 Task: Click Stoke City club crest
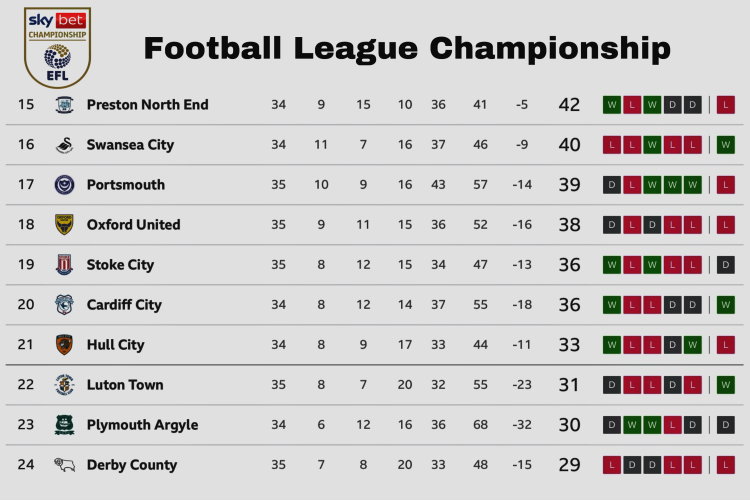[65, 265]
